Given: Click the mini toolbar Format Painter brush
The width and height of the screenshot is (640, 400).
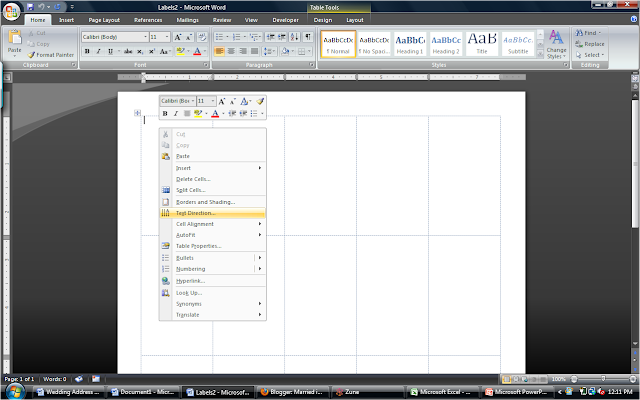Looking at the screenshot, I should 260,101.
